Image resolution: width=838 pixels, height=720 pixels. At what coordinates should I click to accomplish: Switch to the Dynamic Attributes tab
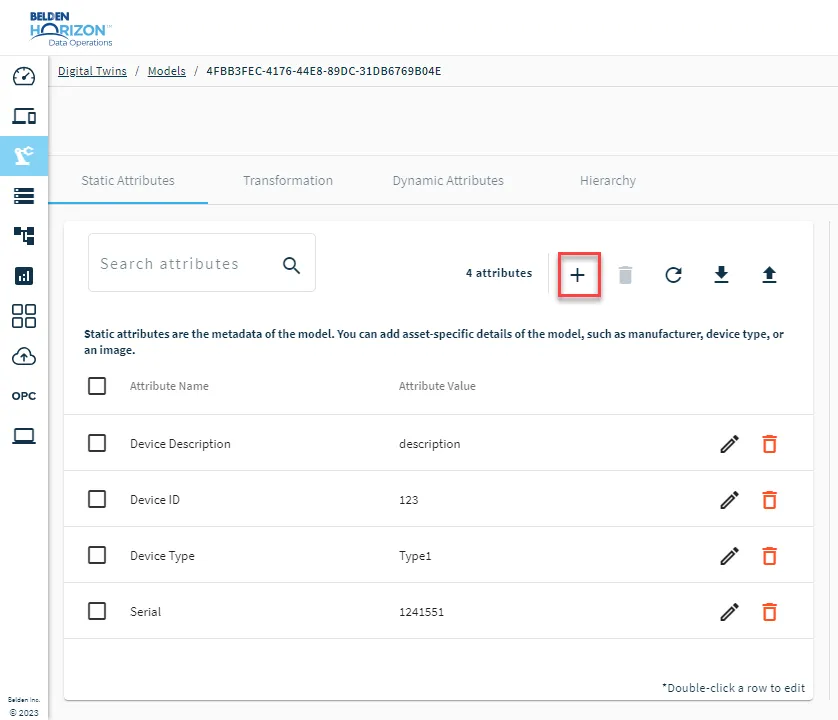[448, 181]
